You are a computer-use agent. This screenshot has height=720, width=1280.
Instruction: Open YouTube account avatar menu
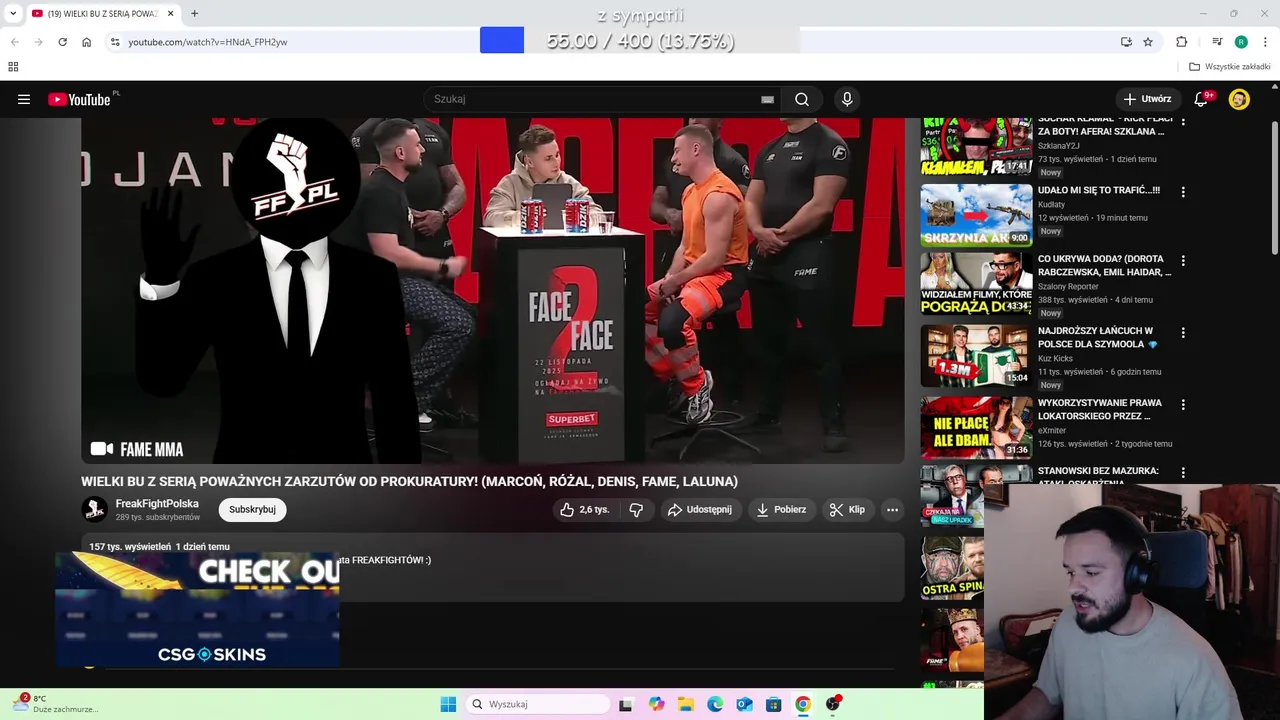click(1239, 99)
